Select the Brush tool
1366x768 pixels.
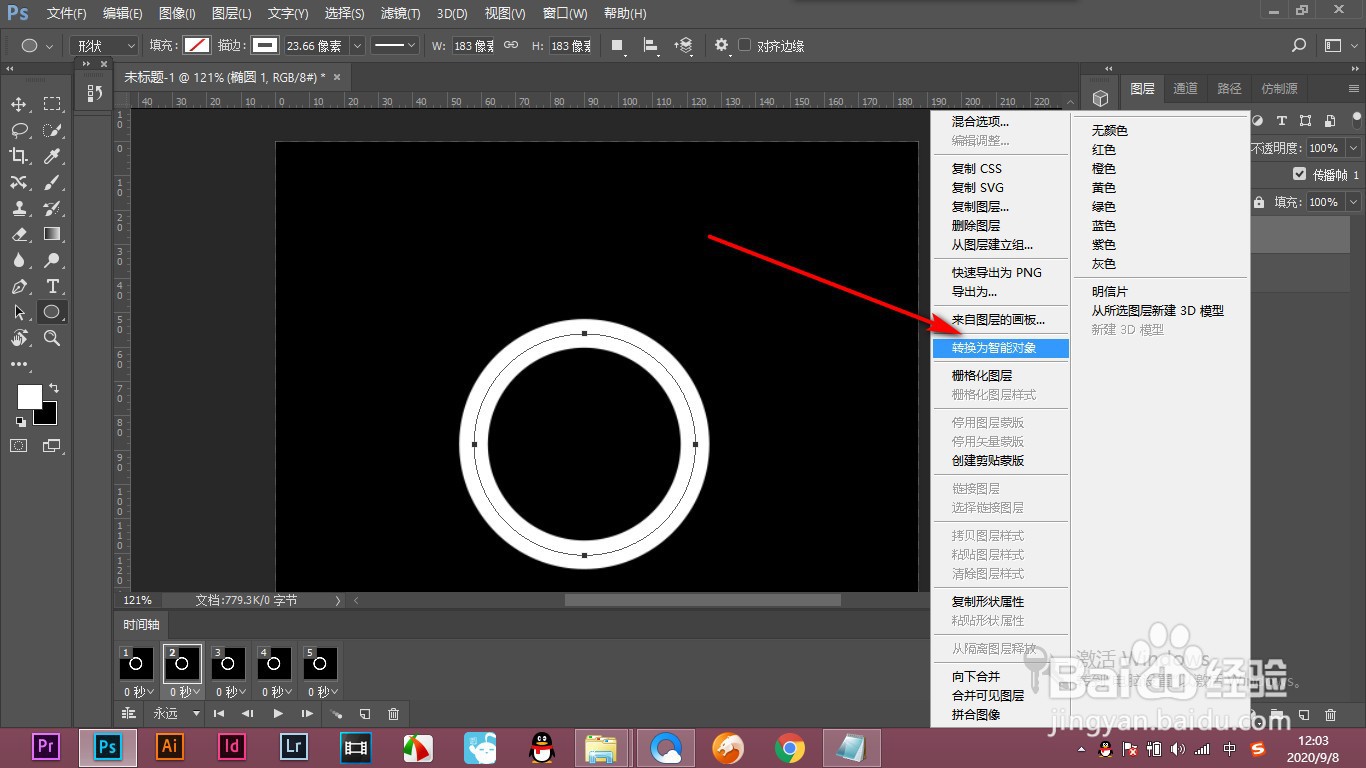coord(52,182)
